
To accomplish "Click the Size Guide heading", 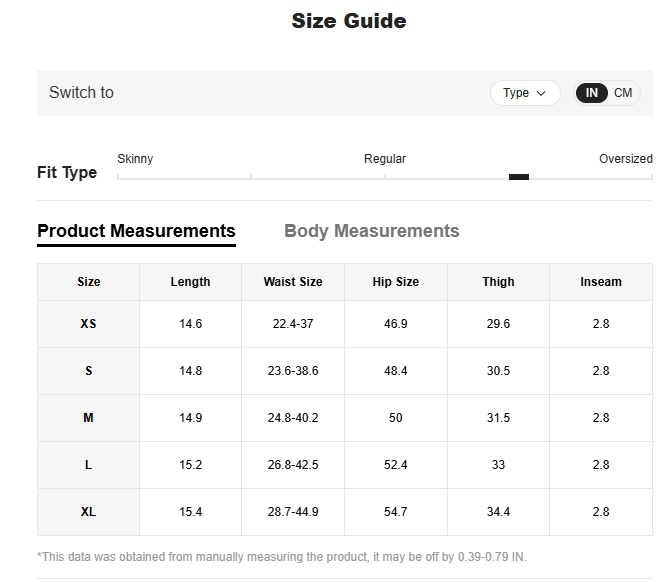I will pos(349,21).
